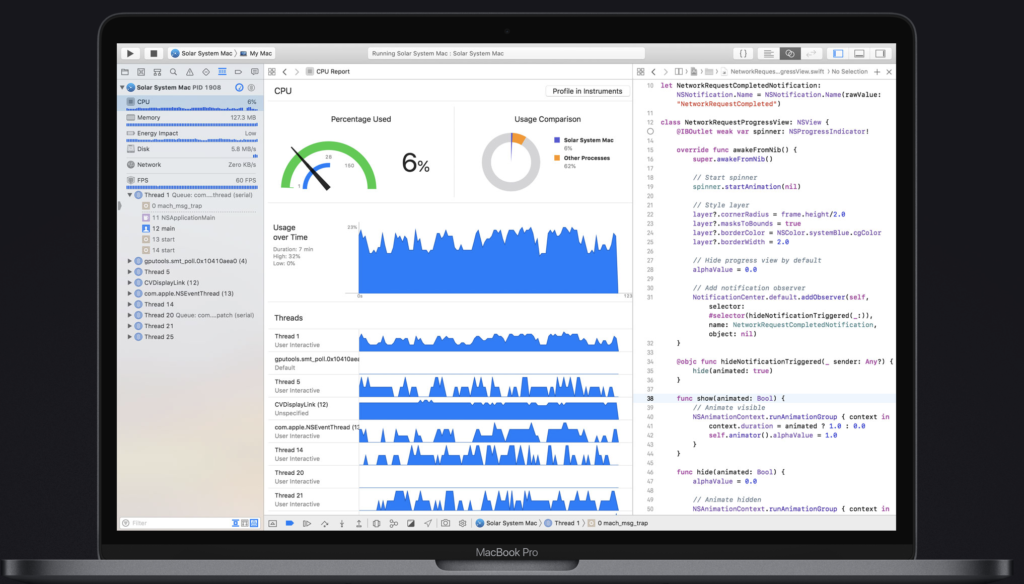
Task: Collapse Solar System Mac process disclosure triangle
Action: (x=123, y=88)
